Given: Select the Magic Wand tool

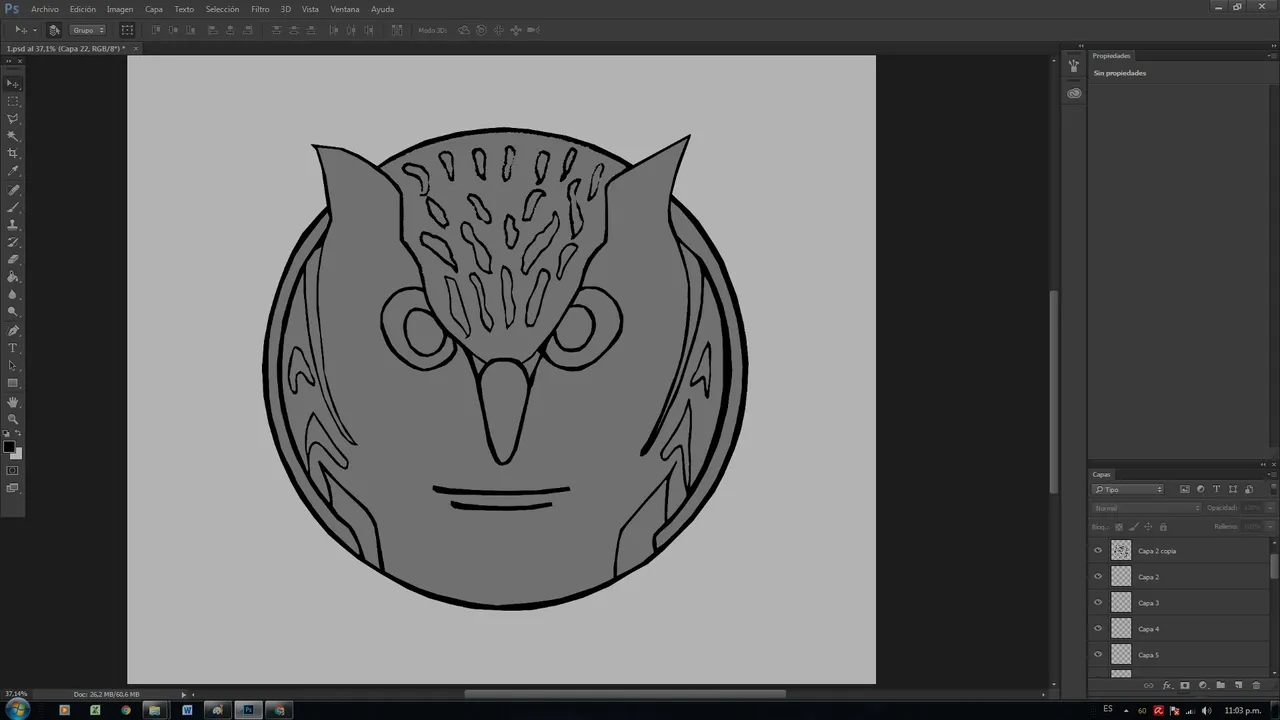Looking at the screenshot, I should 13,136.
